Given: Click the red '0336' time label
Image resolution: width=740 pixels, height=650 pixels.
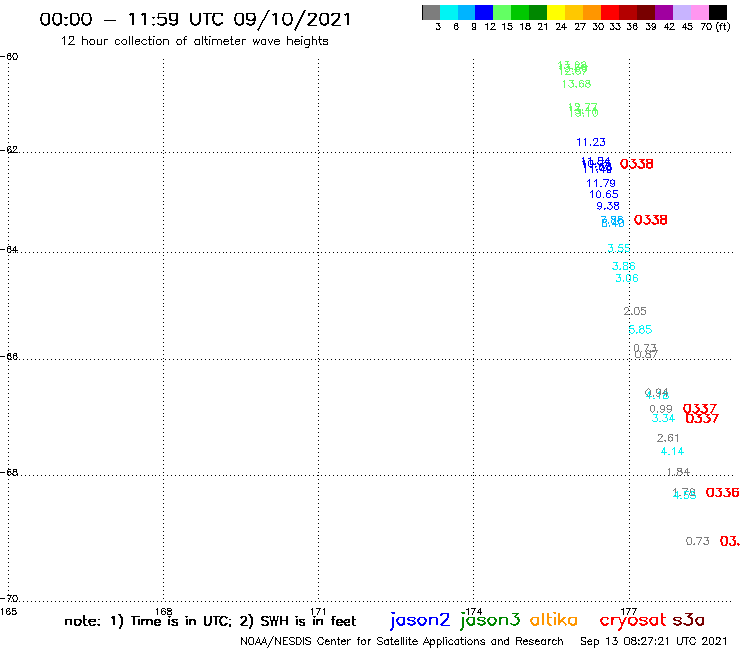Looking at the screenshot, I should pyautogui.click(x=723, y=492).
